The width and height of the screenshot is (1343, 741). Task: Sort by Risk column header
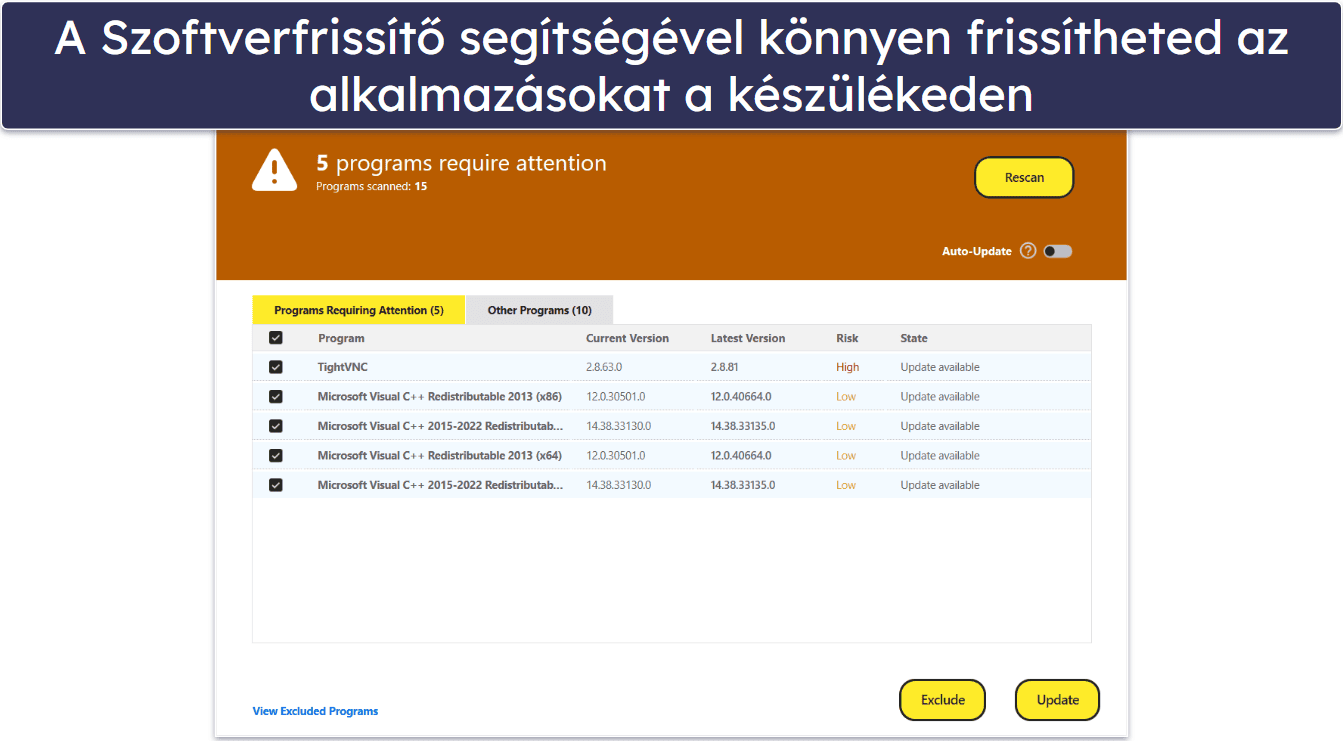coord(847,338)
